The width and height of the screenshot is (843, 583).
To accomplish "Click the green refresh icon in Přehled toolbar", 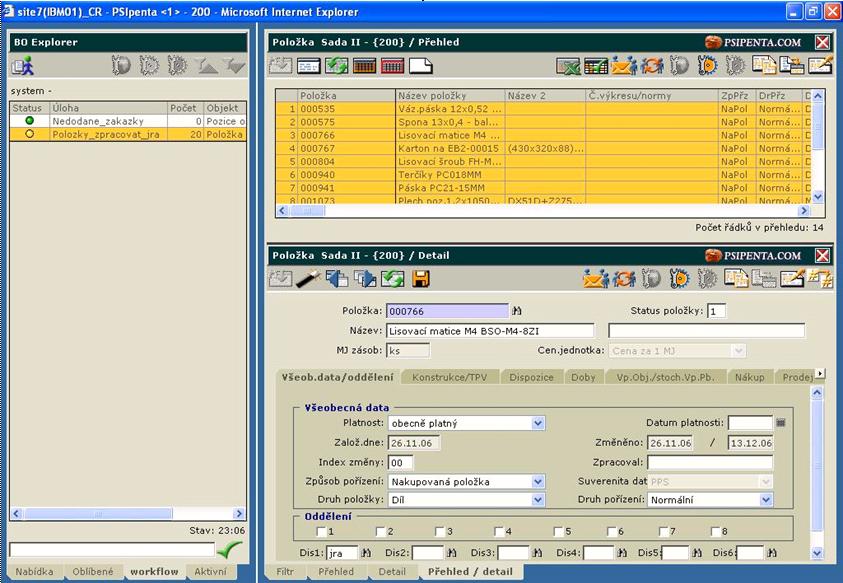I will coord(337,66).
